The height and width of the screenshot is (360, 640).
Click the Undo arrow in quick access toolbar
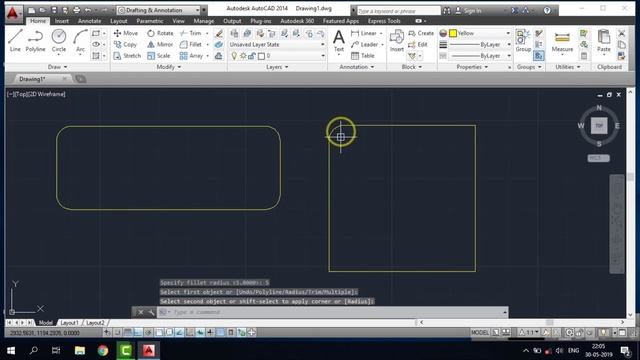[x=87, y=10]
